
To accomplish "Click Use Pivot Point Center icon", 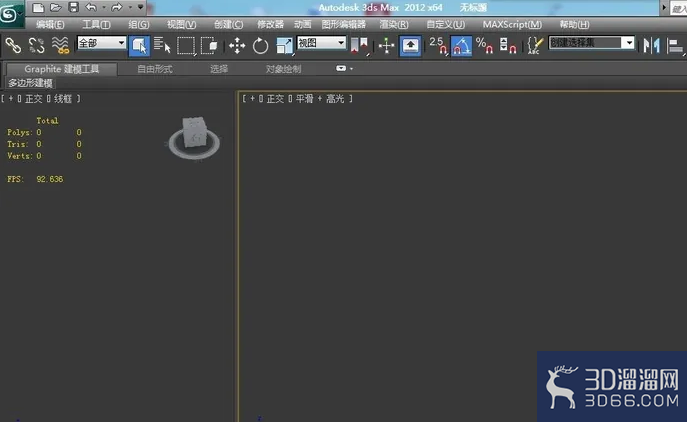I will [x=359, y=46].
